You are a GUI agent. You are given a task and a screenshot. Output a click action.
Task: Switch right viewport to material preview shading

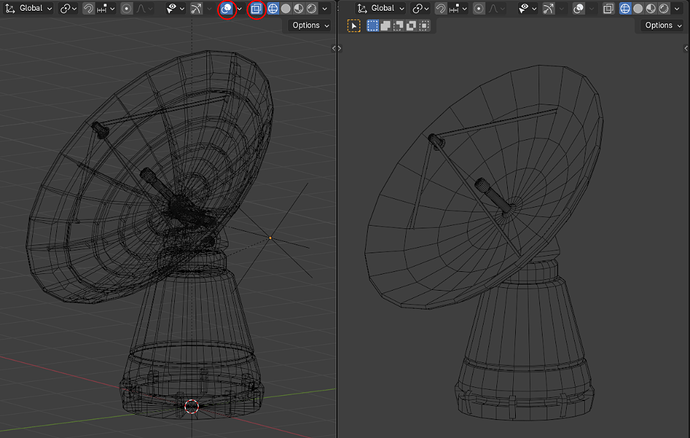653,8
